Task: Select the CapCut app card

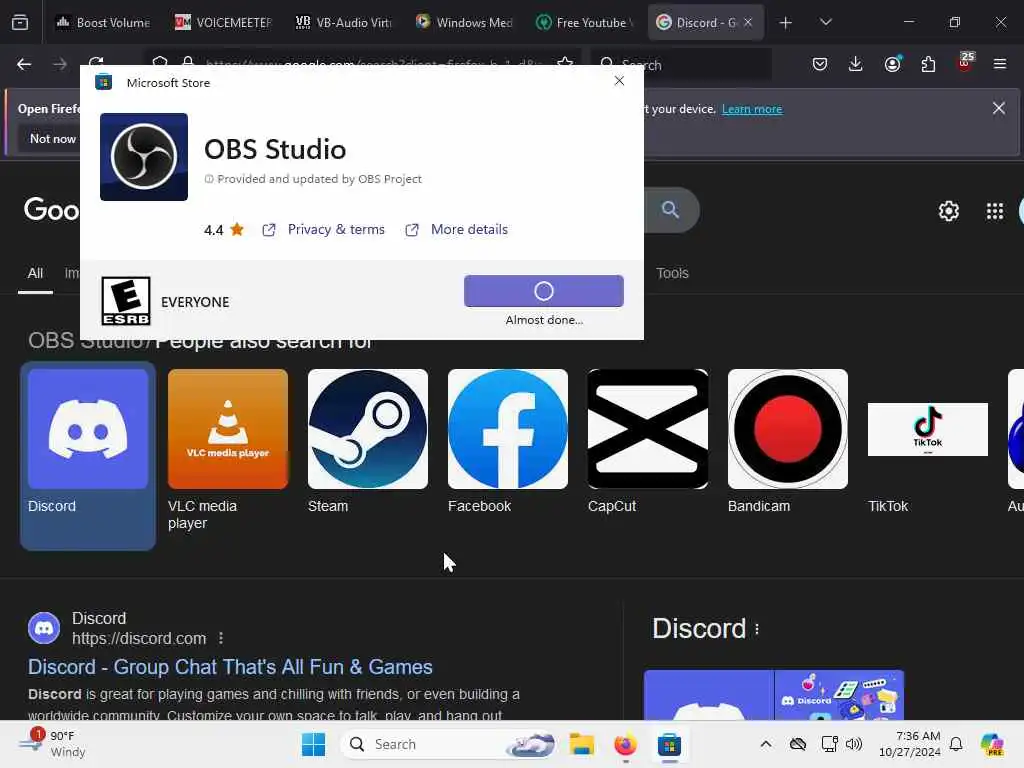Action: pos(648,442)
